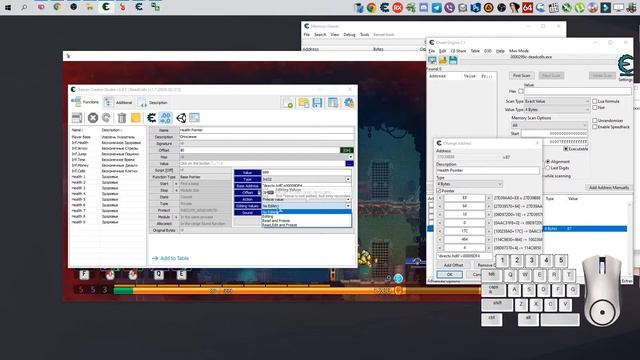Click the save floppy icon in Cheat Engine

pos(453,60)
